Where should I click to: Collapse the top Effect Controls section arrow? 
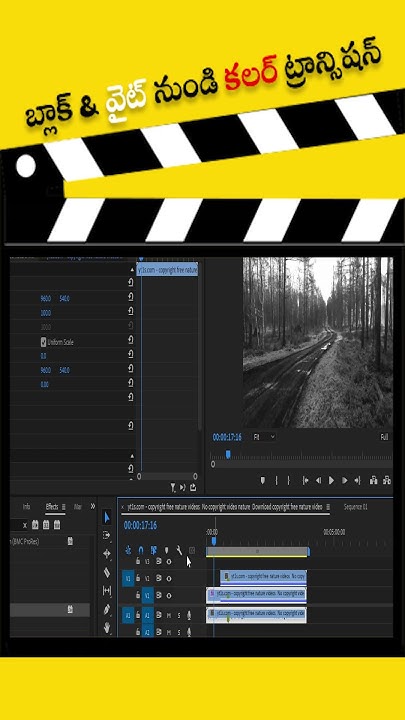pos(132,270)
